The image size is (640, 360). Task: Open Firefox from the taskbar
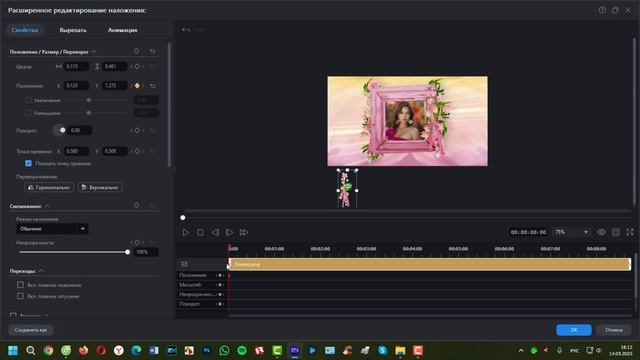(84, 350)
